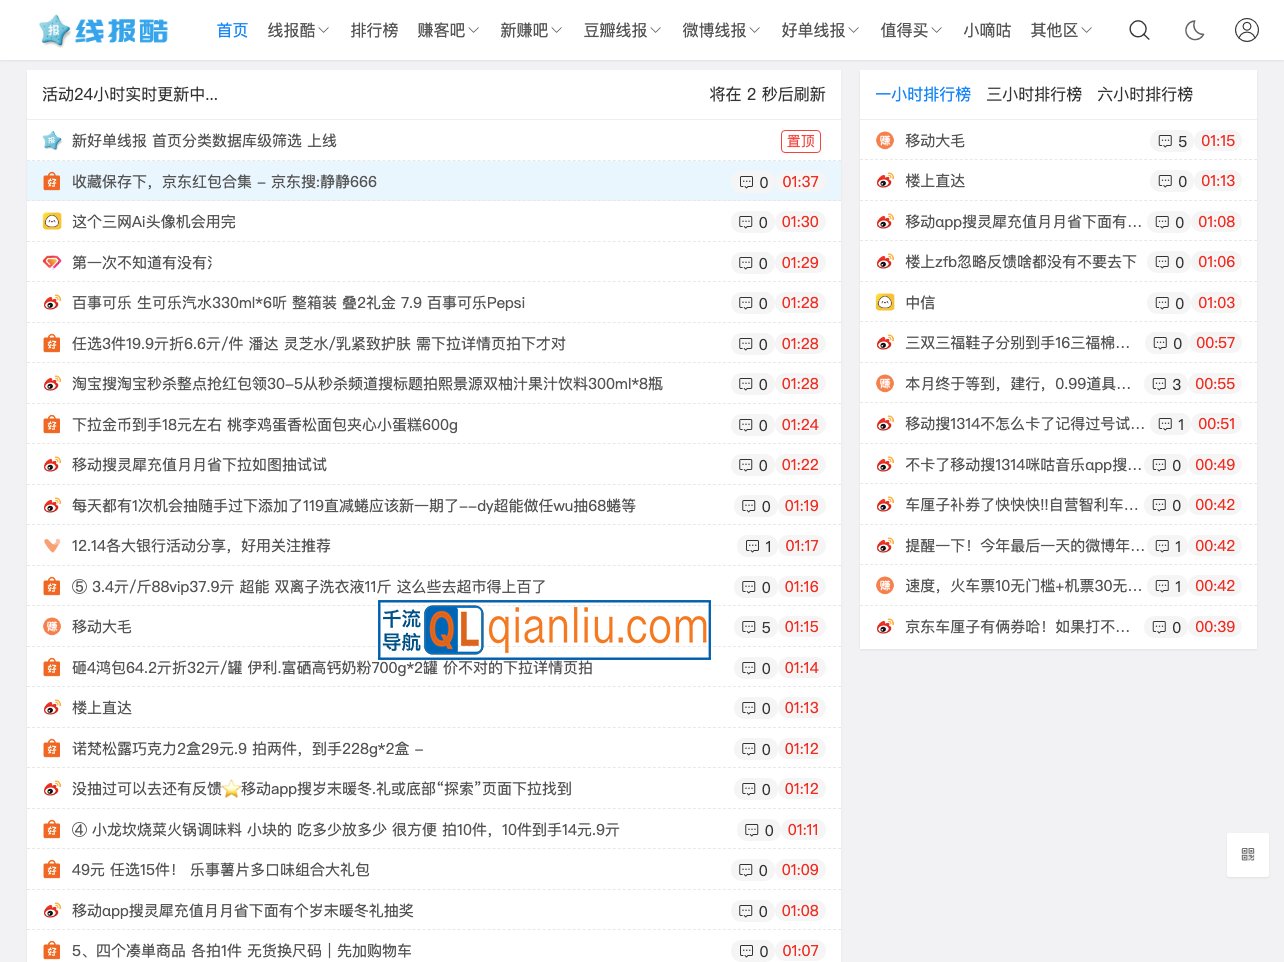Open the pinned post 新好单线报 首页分类数据库级筛选
The height and width of the screenshot is (962, 1284).
204,141
